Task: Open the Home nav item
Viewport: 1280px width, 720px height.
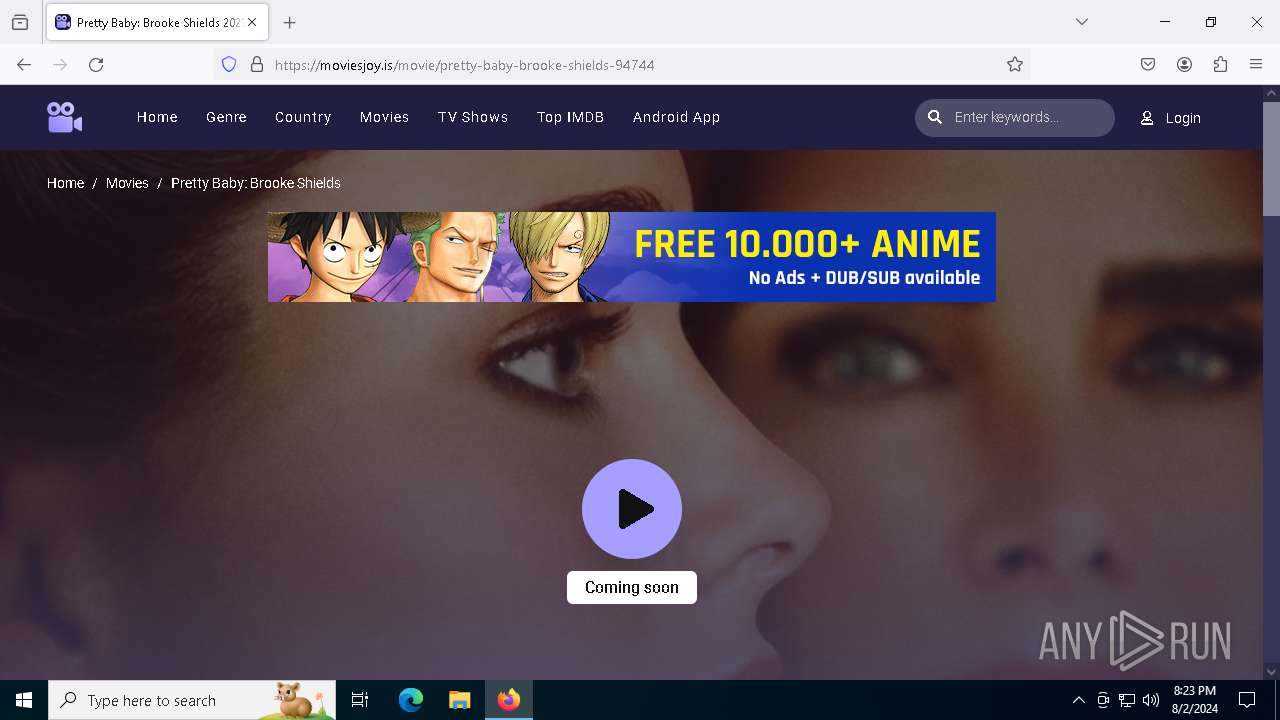Action: point(157,117)
